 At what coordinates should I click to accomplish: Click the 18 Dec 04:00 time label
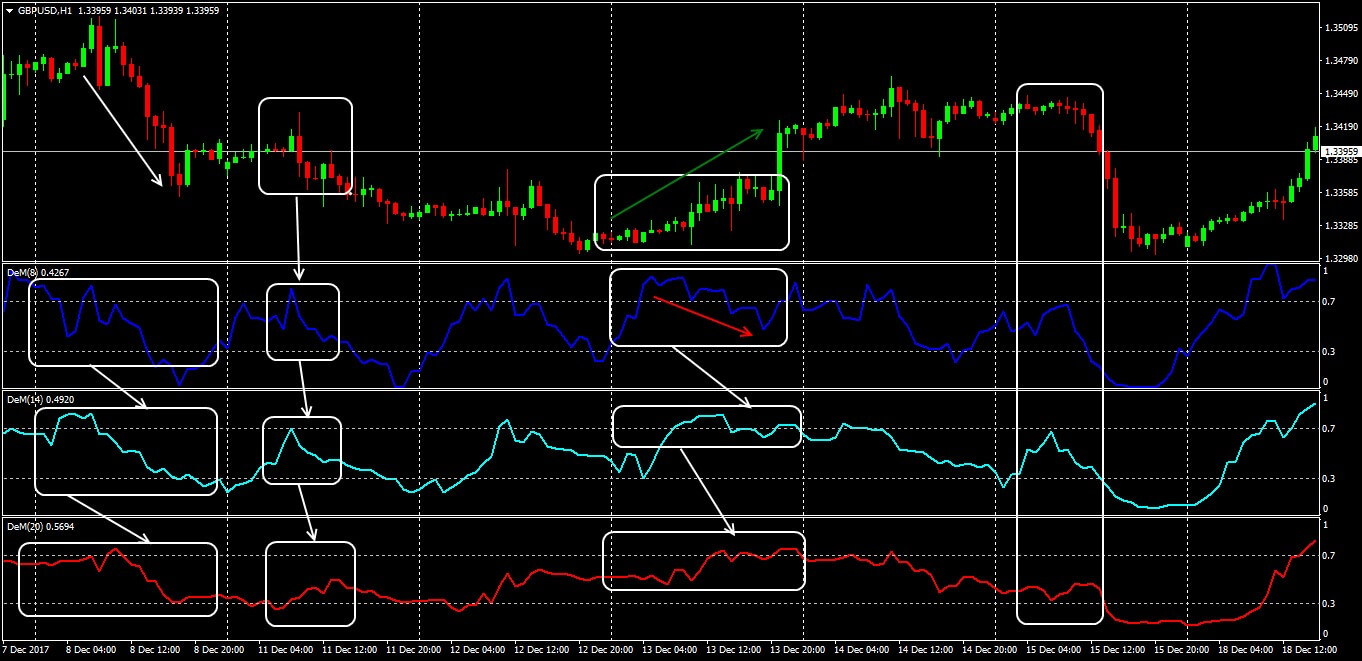click(1246, 650)
